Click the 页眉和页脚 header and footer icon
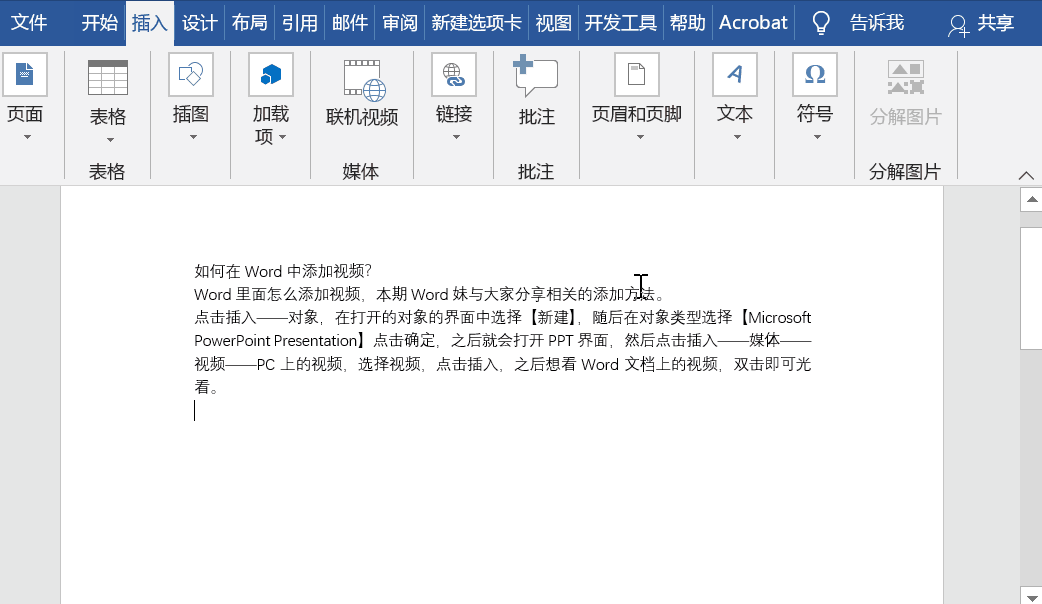 click(x=637, y=74)
